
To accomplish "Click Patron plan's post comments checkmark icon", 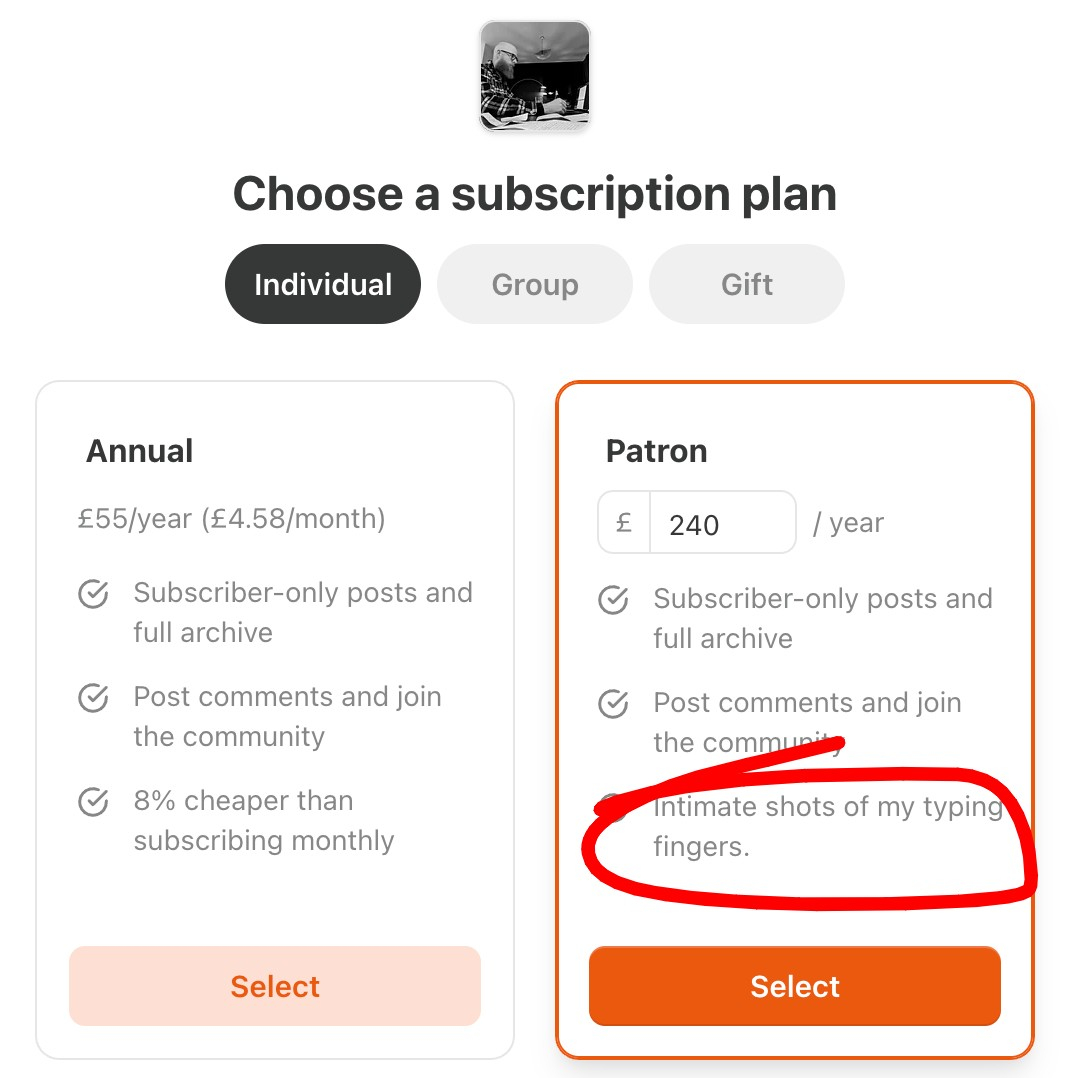I will (x=613, y=705).
